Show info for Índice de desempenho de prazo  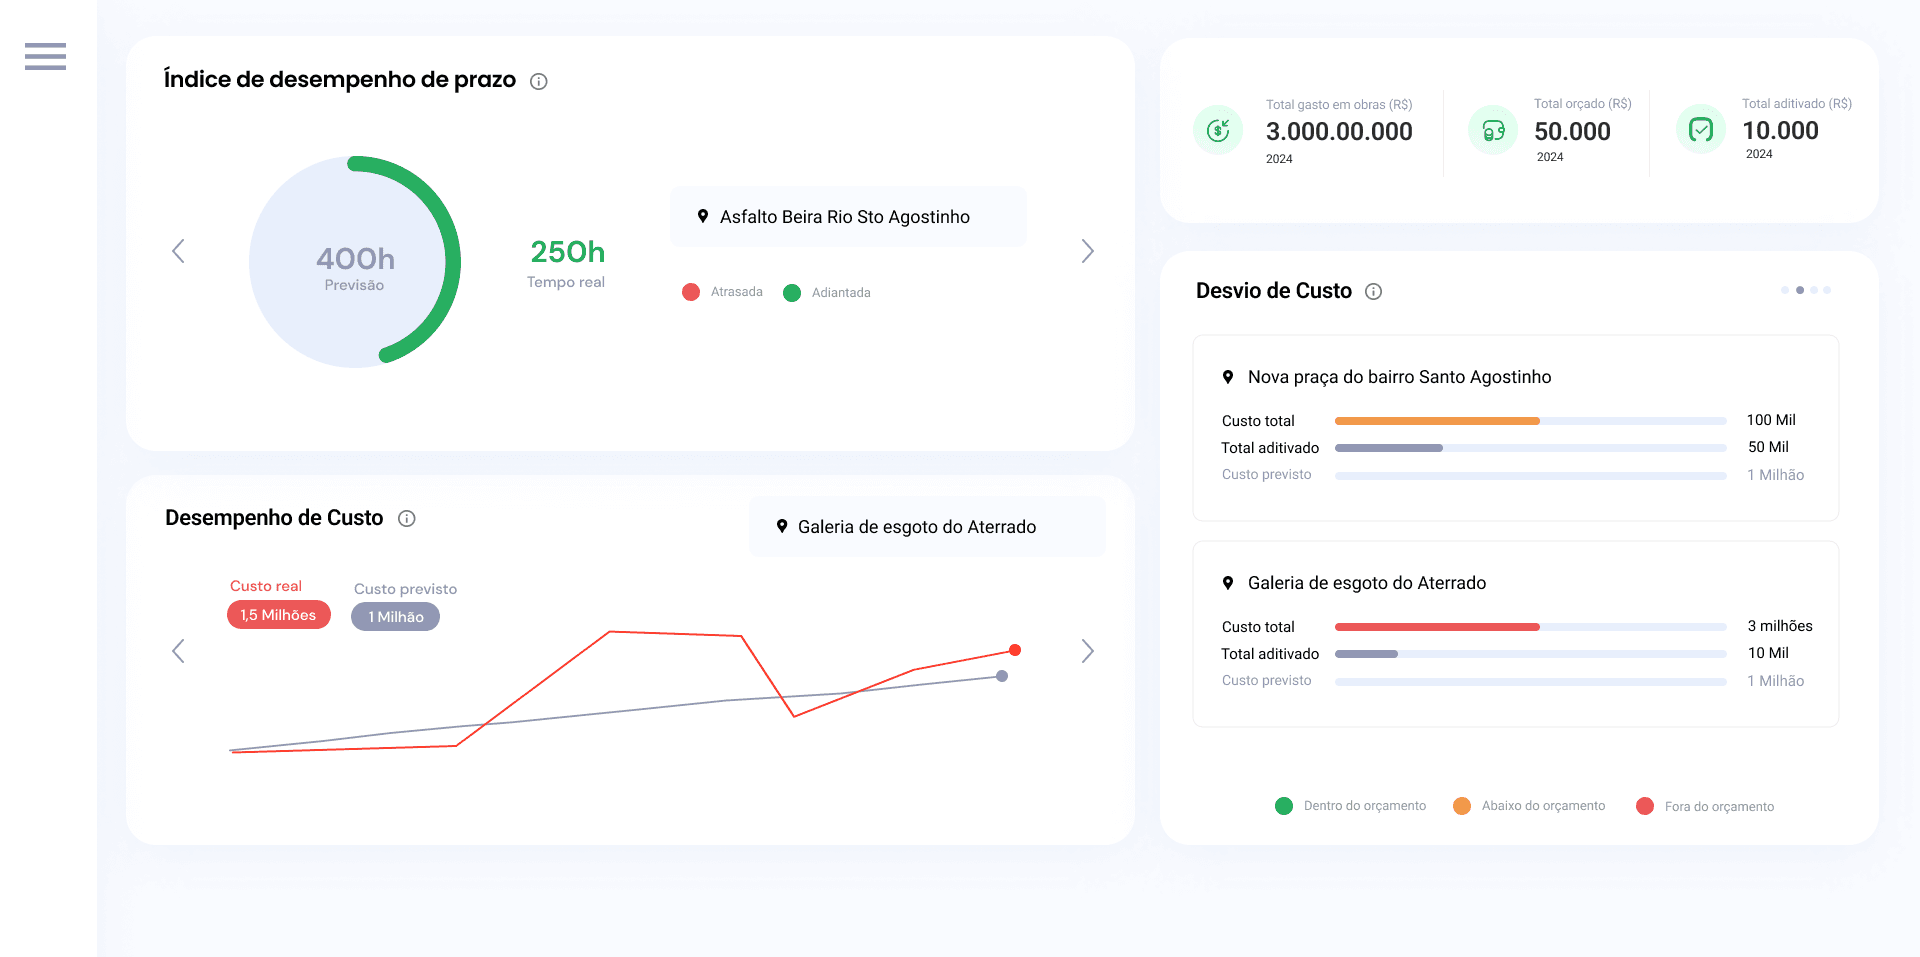click(539, 82)
